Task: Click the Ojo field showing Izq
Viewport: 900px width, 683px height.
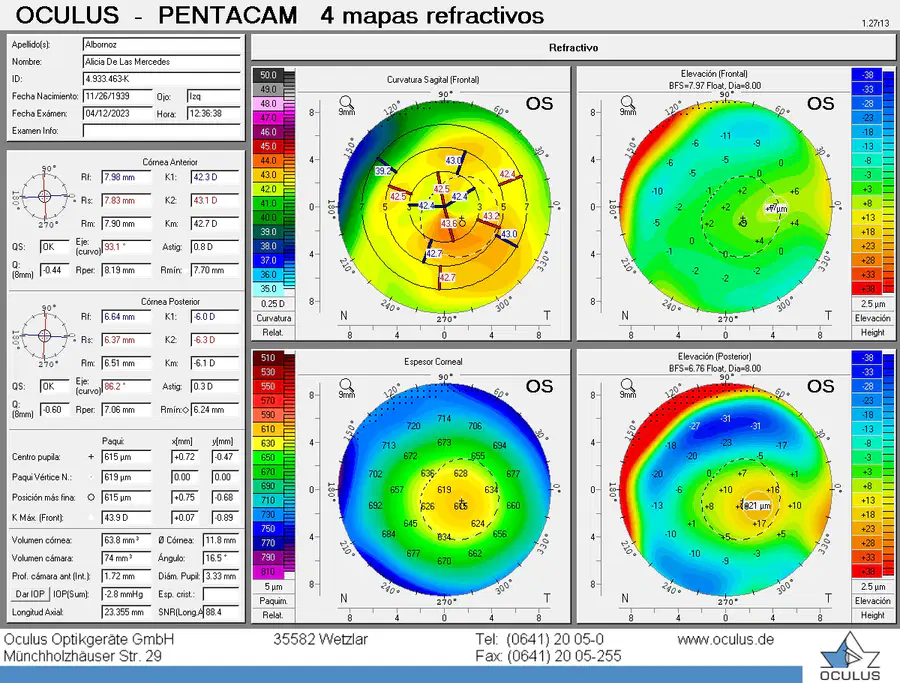Action: 214,96
